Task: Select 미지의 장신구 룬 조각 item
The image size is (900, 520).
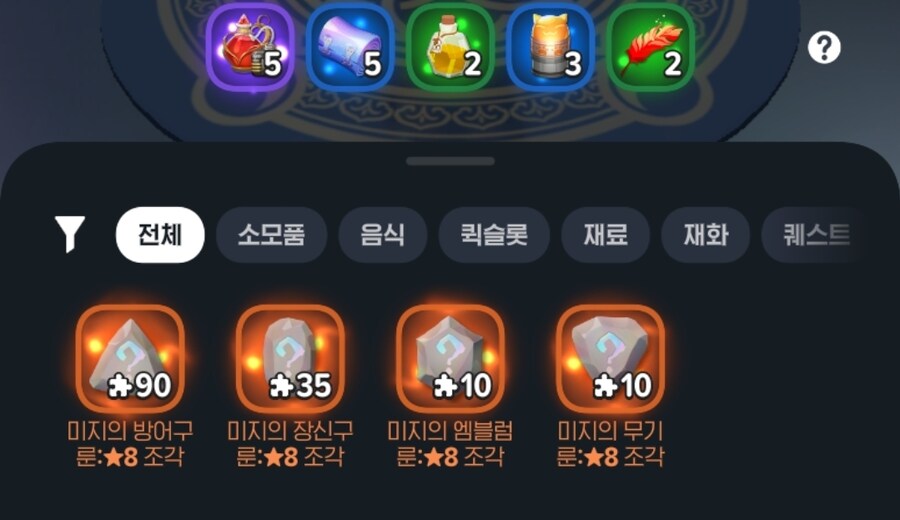Action: (290, 359)
